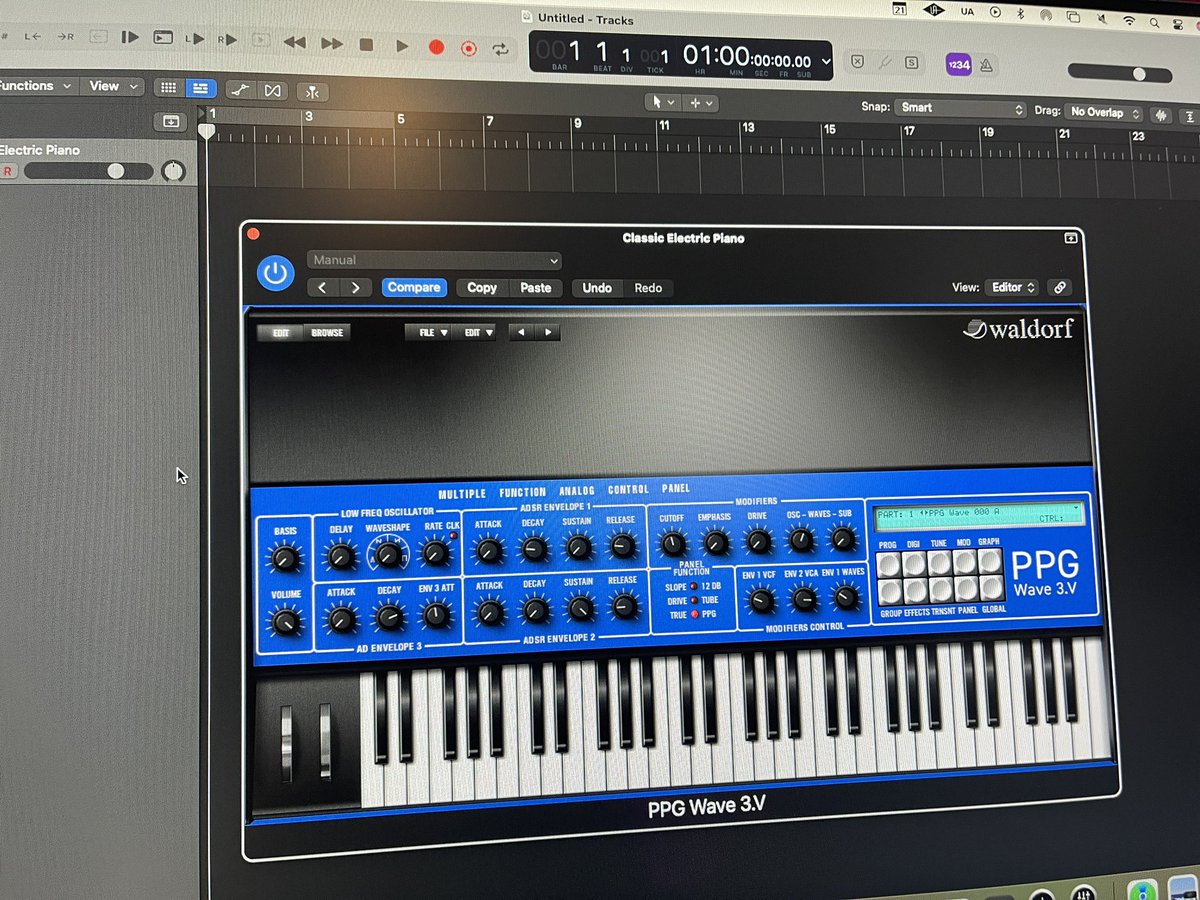Click the Solo S button in control bar
This screenshot has width=1200, height=900.
911,62
